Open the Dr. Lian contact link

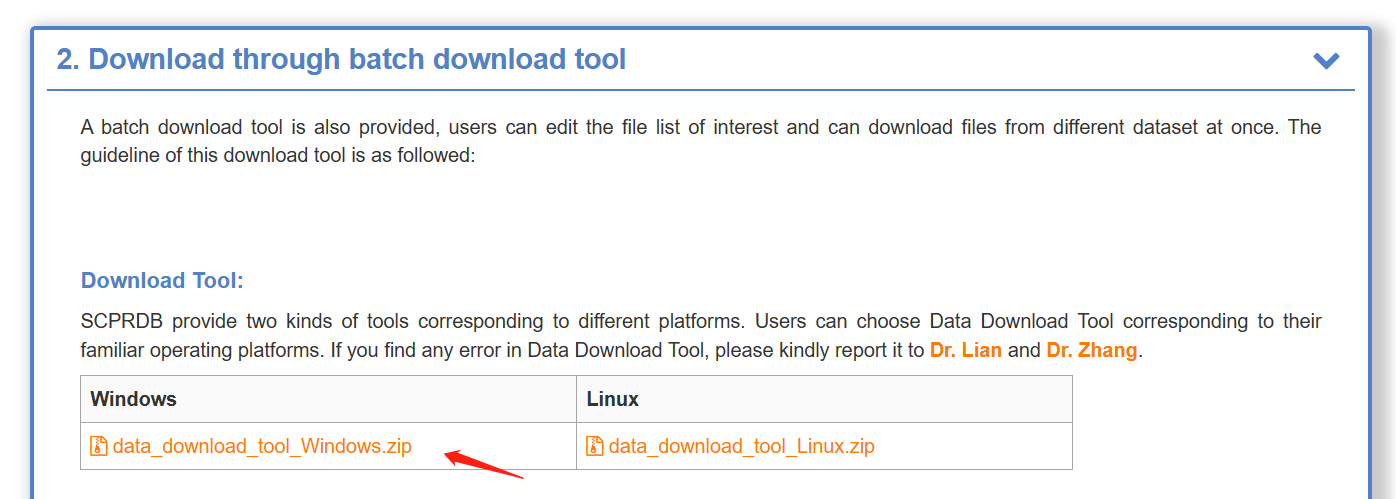[x=966, y=351]
